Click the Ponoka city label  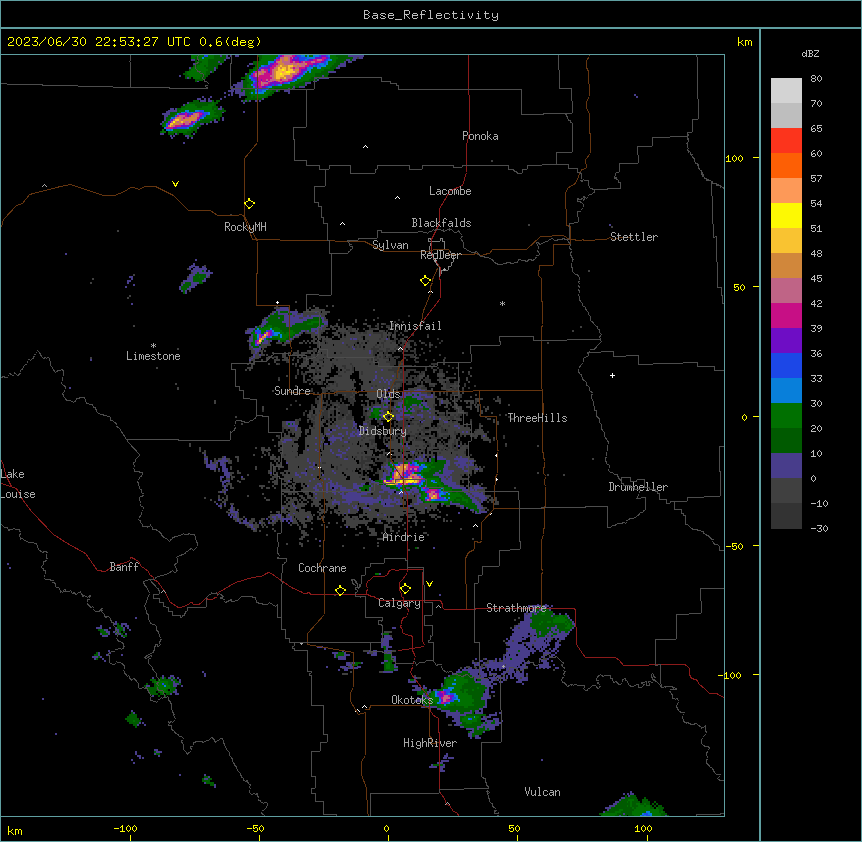pyautogui.click(x=480, y=136)
